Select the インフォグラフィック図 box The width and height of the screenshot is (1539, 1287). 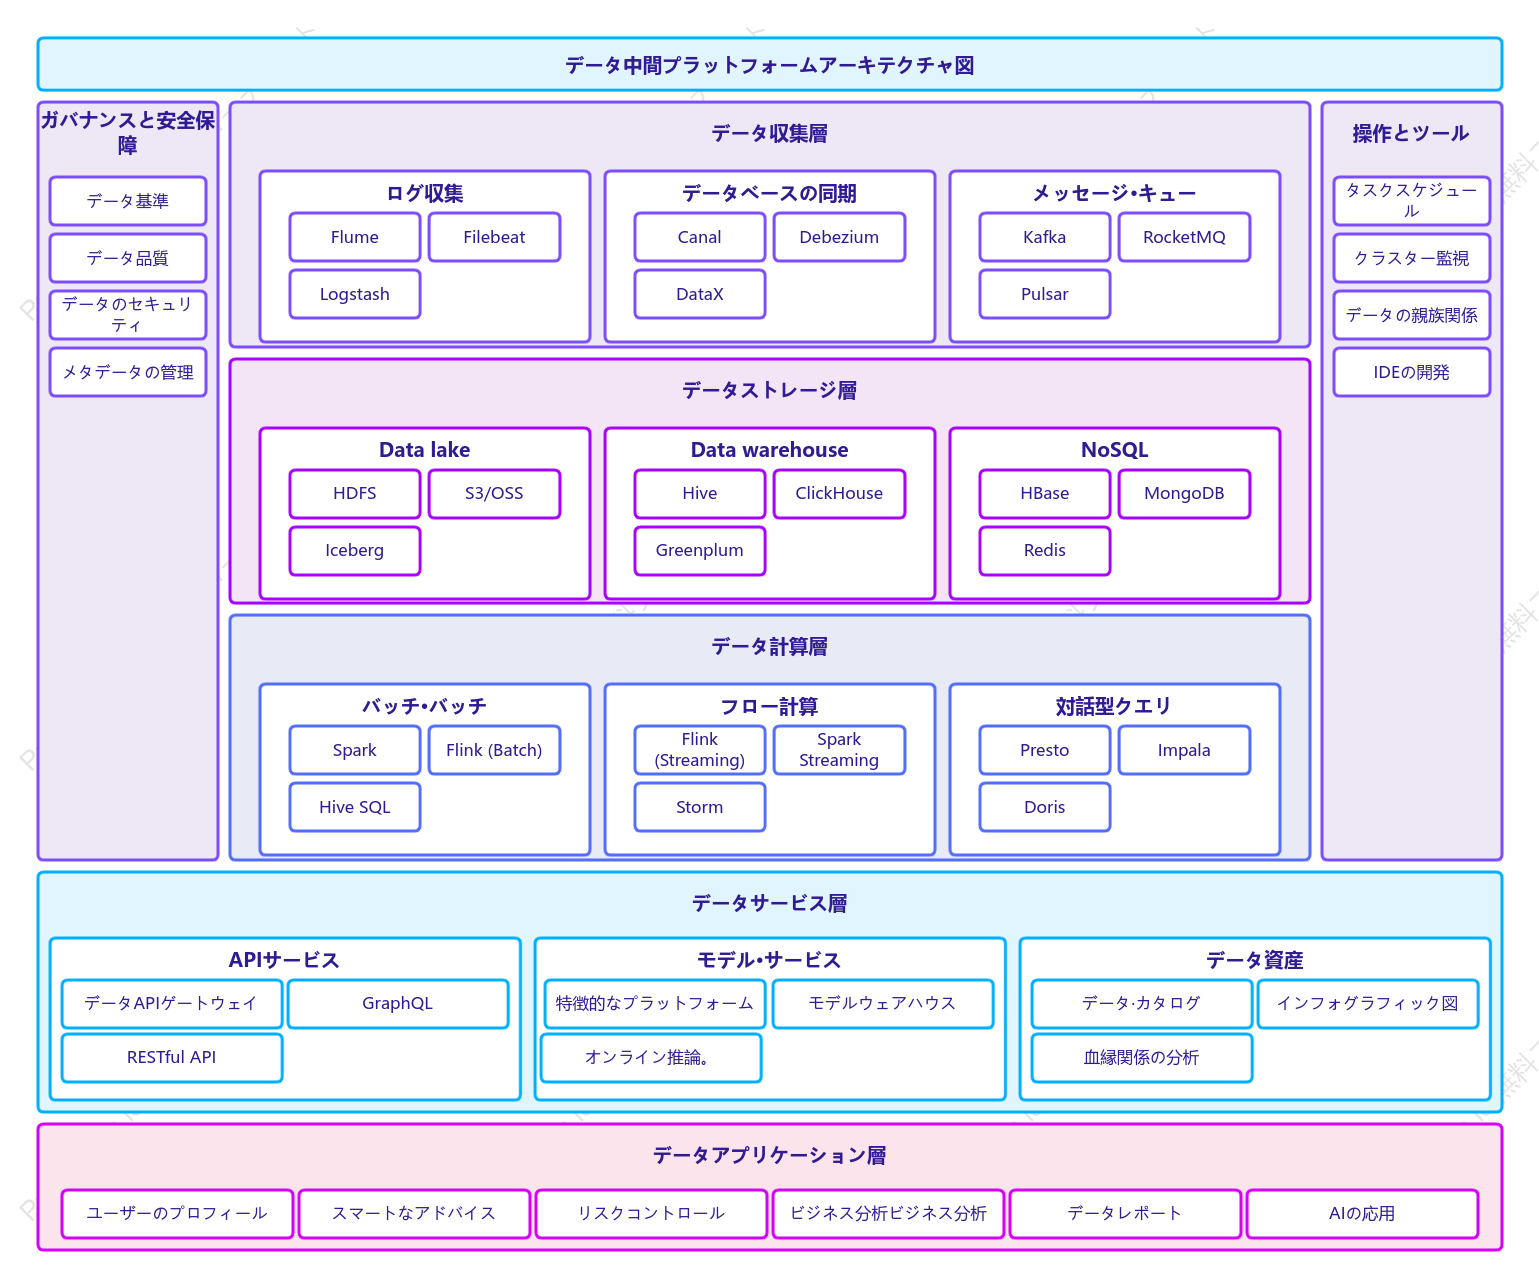(x=1368, y=1003)
